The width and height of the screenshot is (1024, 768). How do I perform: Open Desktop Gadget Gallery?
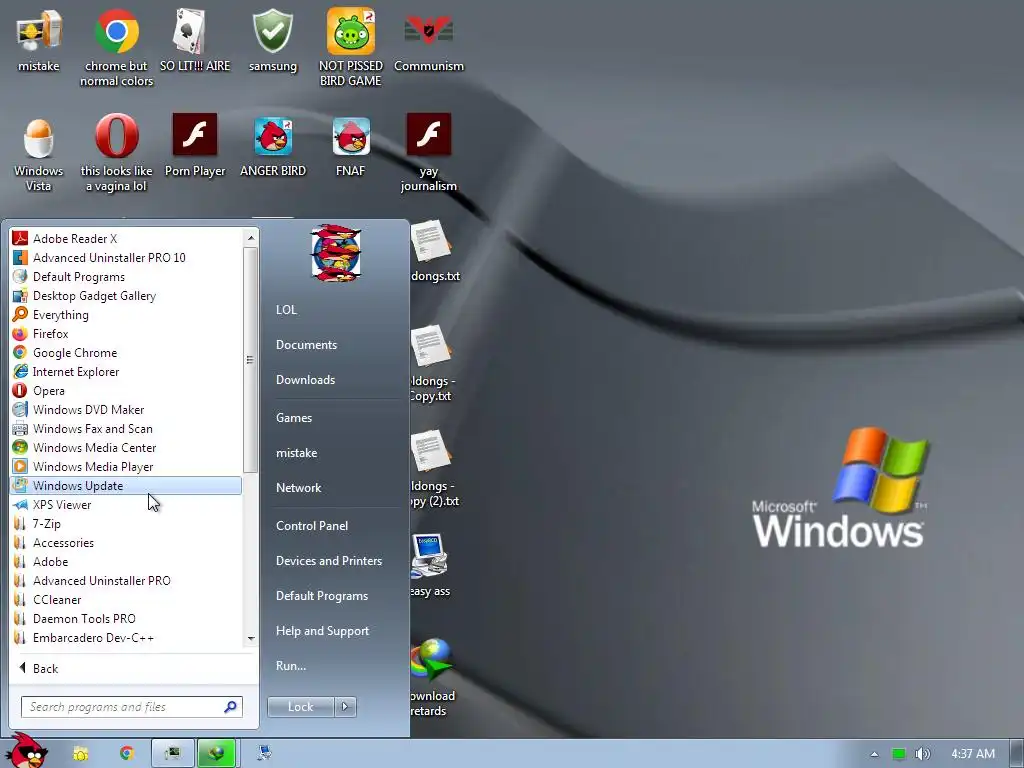(126, 295)
